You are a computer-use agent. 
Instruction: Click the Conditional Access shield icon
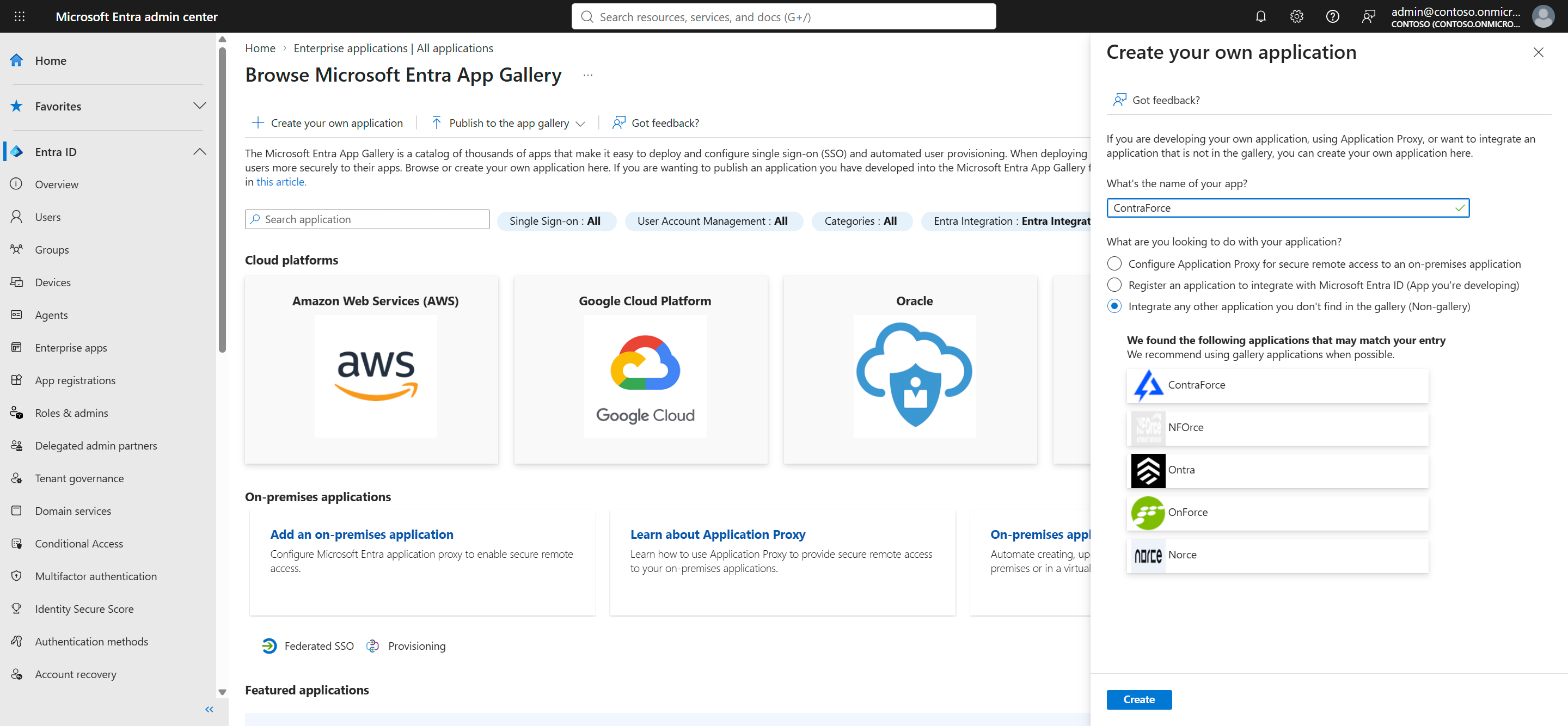[16, 544]
